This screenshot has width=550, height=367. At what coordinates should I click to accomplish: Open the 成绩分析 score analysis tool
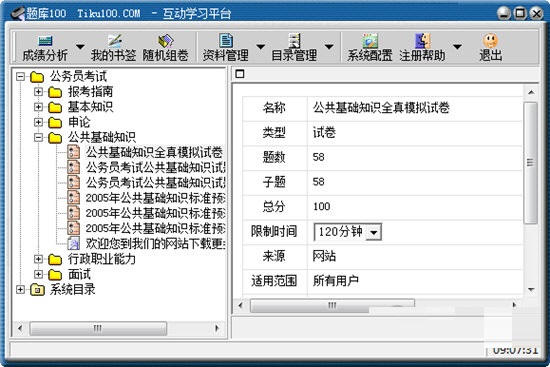click(45, 48)
